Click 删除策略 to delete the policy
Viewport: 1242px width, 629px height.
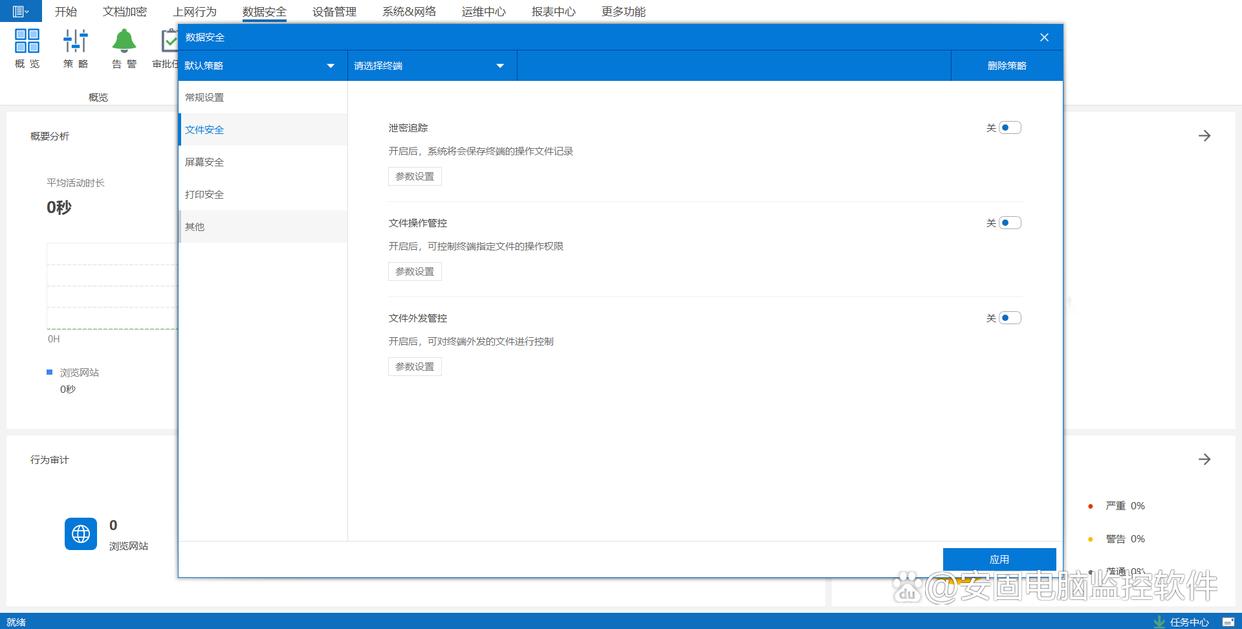coord(1006,66)
